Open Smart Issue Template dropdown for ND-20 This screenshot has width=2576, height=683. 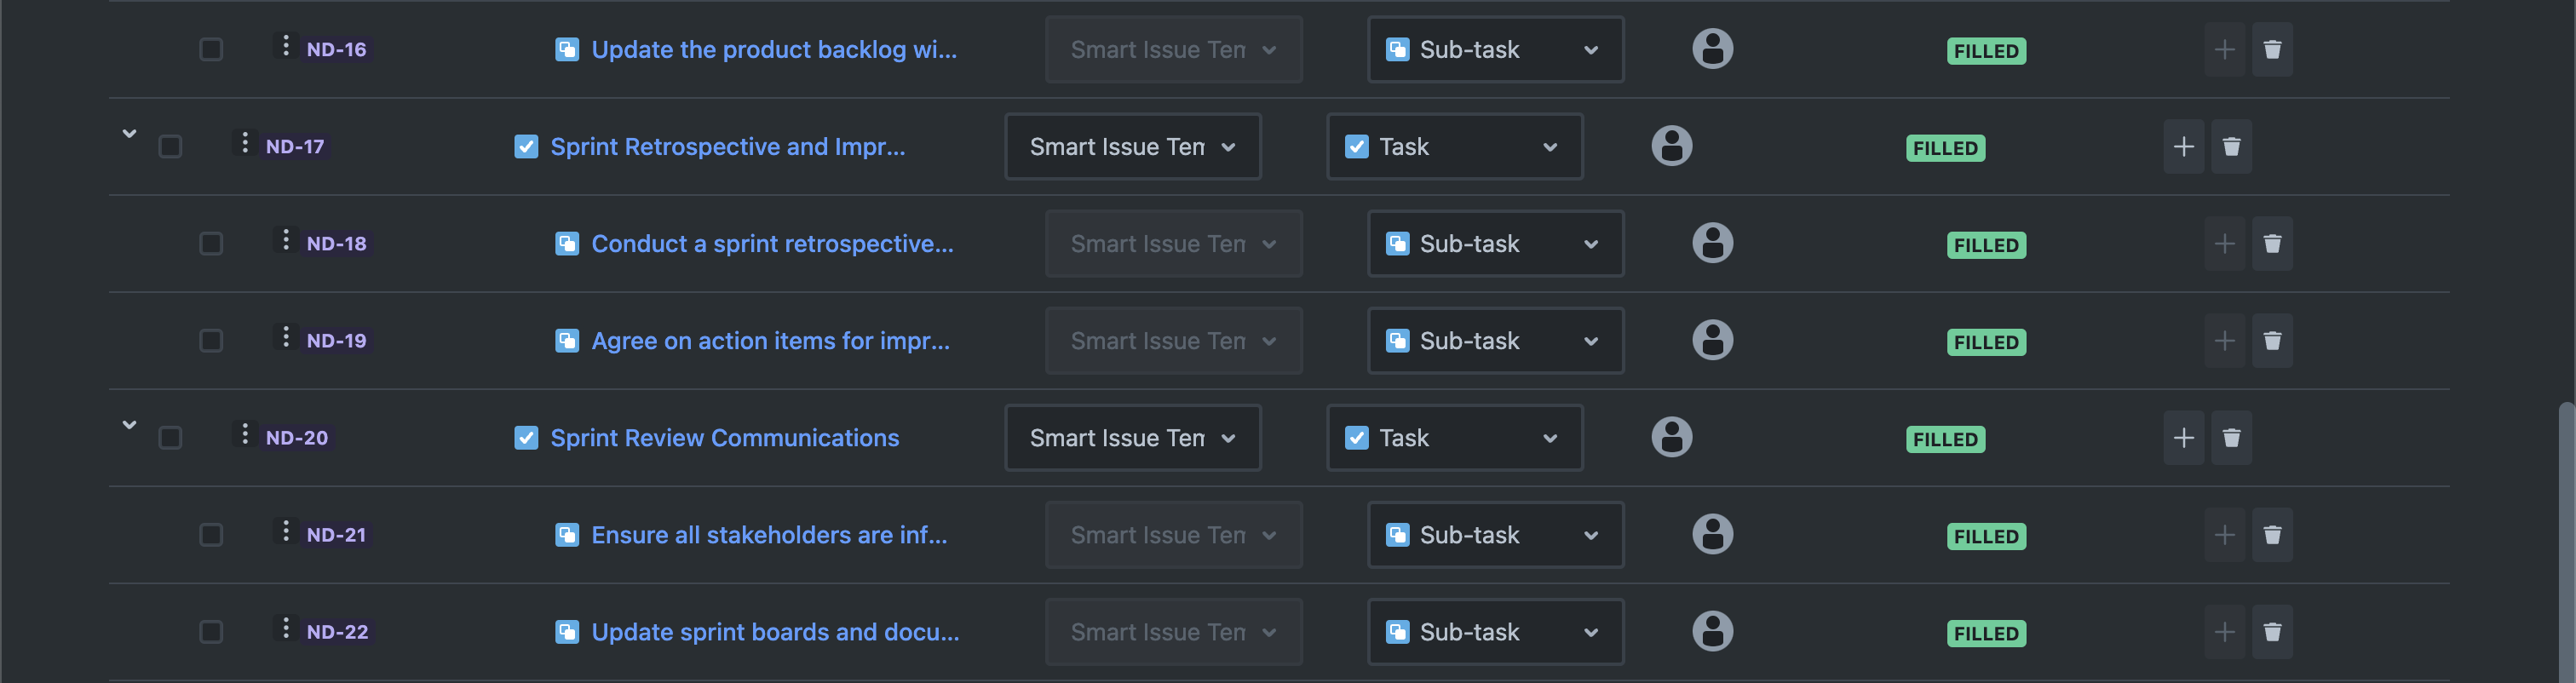pos(1132,438)
